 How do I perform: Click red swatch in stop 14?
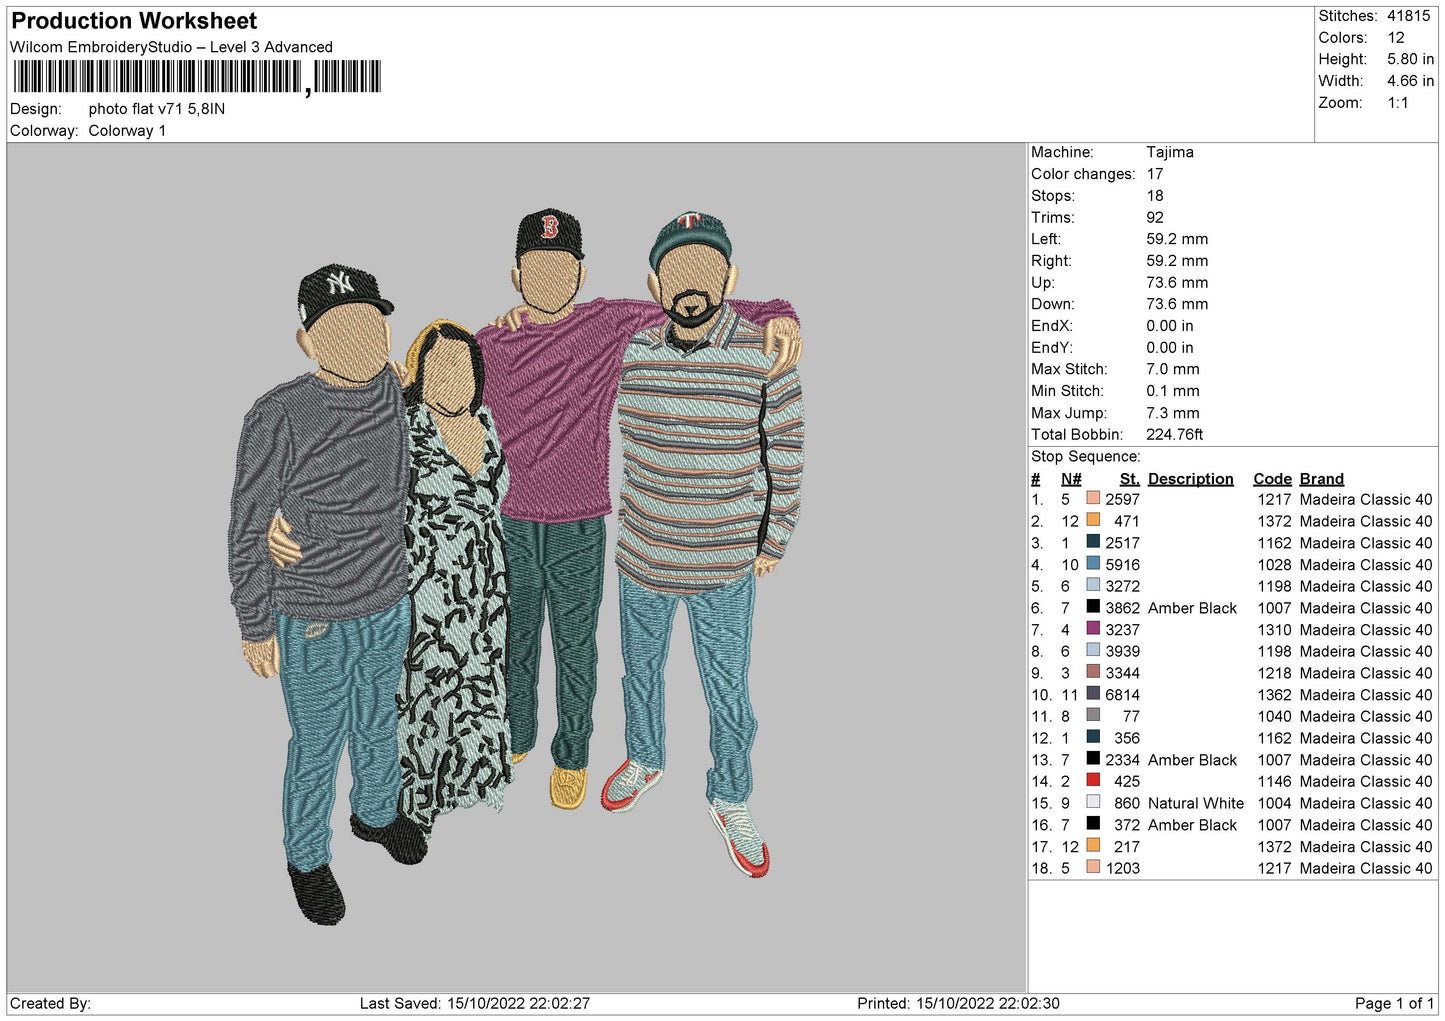pos(1093,781)
